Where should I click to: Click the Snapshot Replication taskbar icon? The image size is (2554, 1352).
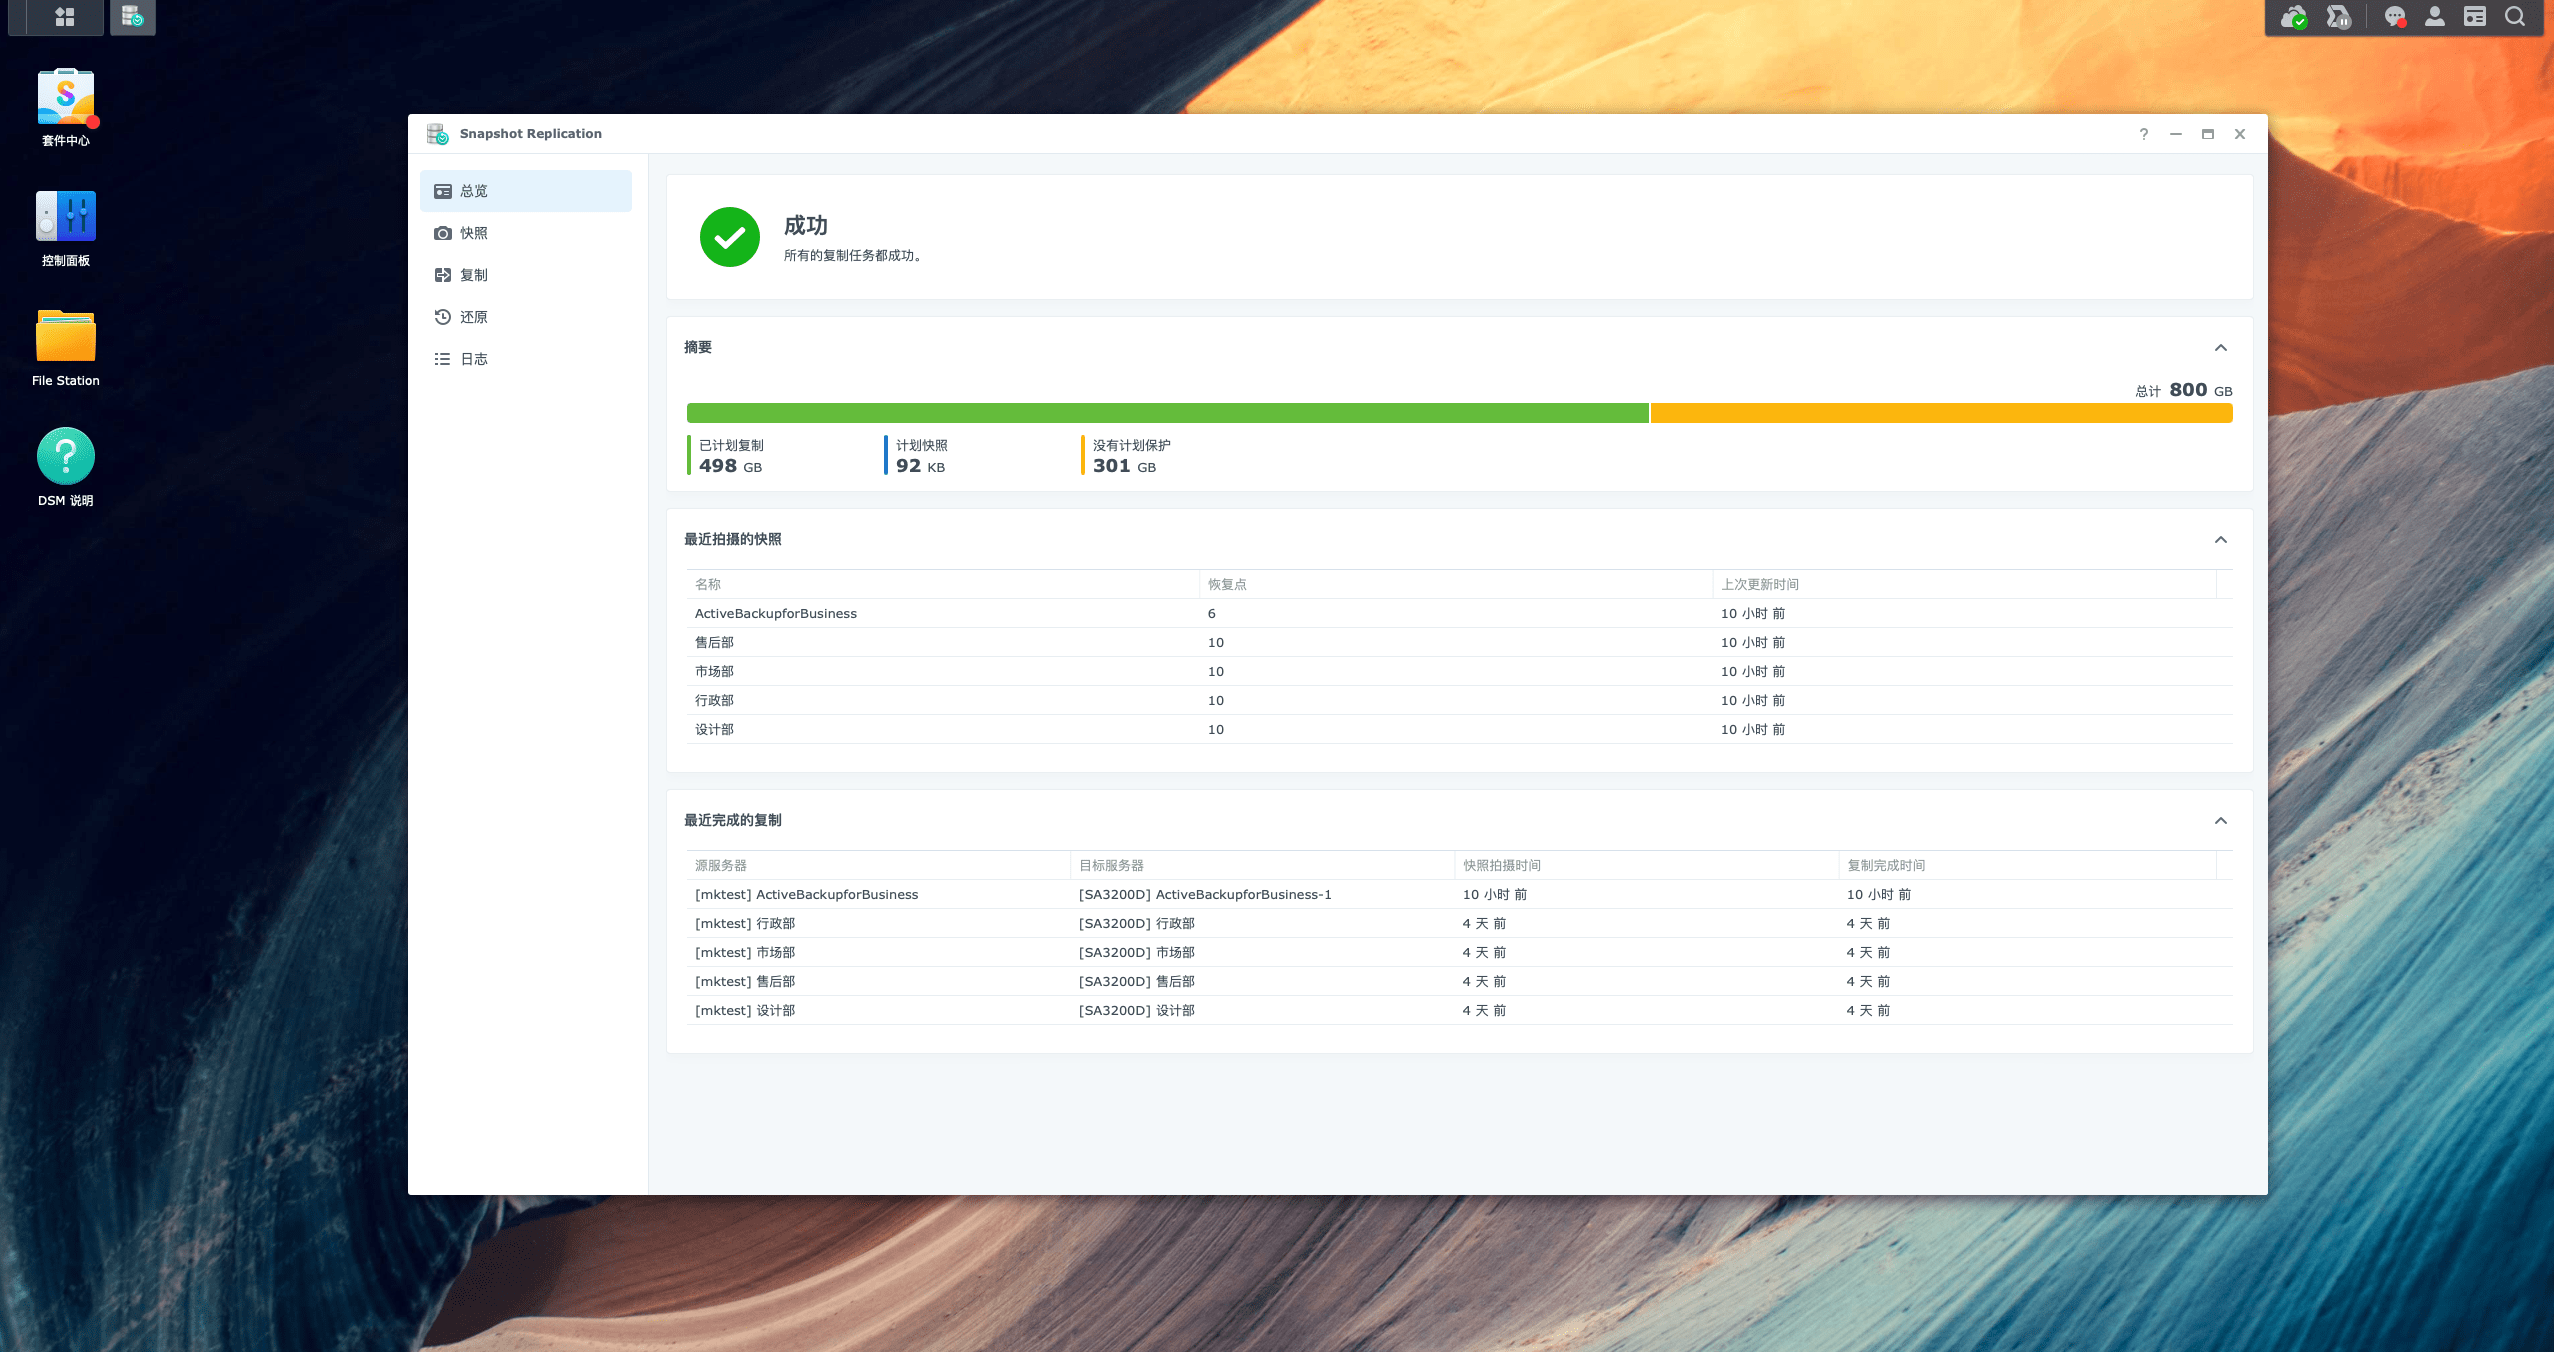[x=132, y=17]
